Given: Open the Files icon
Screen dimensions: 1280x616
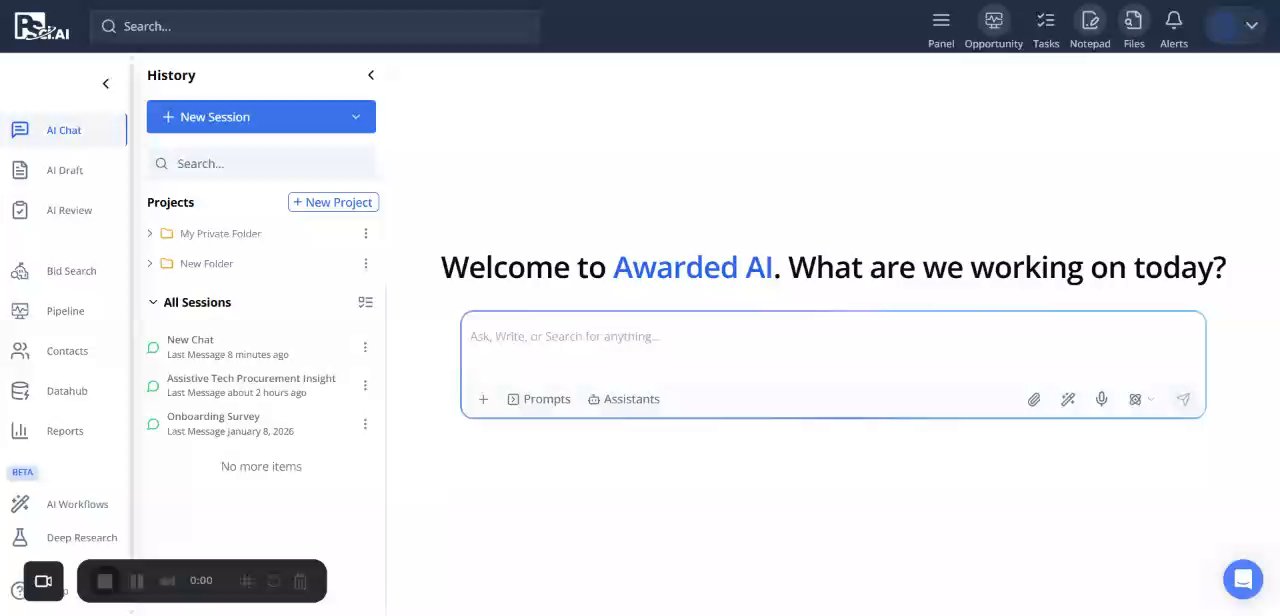Looking at the screenshot, I should click(1134, 20).
